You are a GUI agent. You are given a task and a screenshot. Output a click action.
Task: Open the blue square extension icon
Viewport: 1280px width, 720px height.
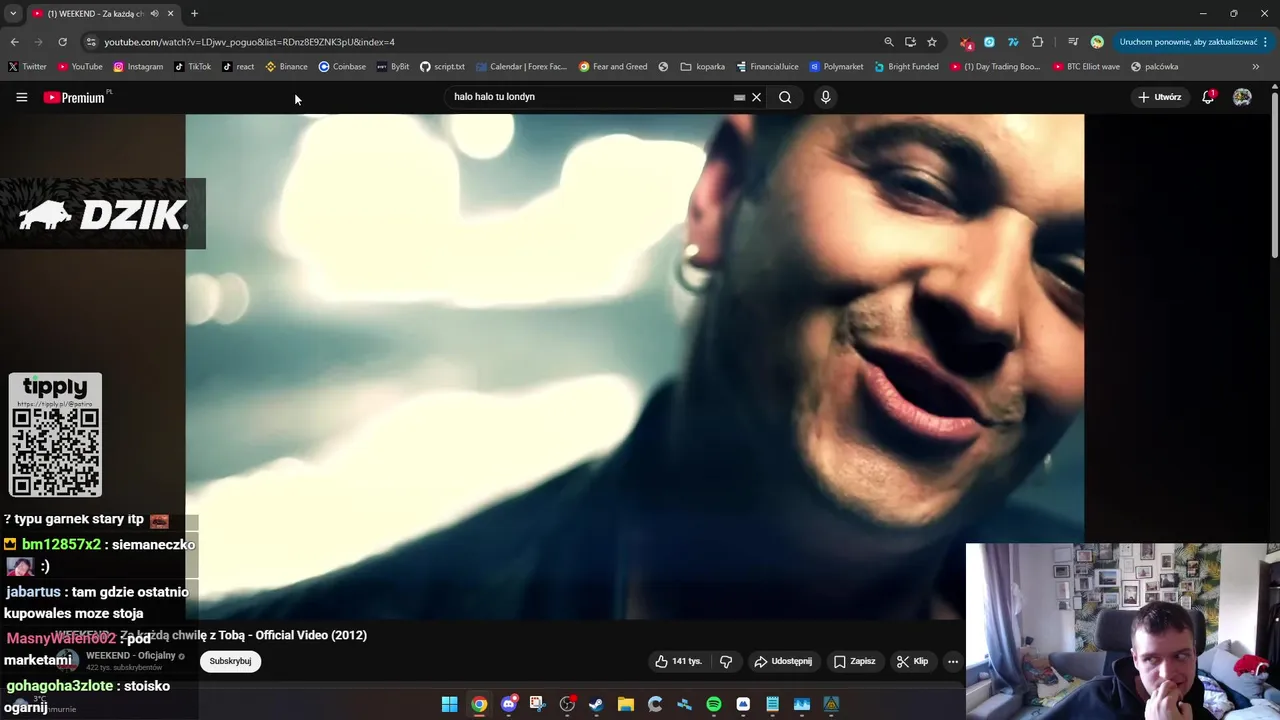pos(989,42)
